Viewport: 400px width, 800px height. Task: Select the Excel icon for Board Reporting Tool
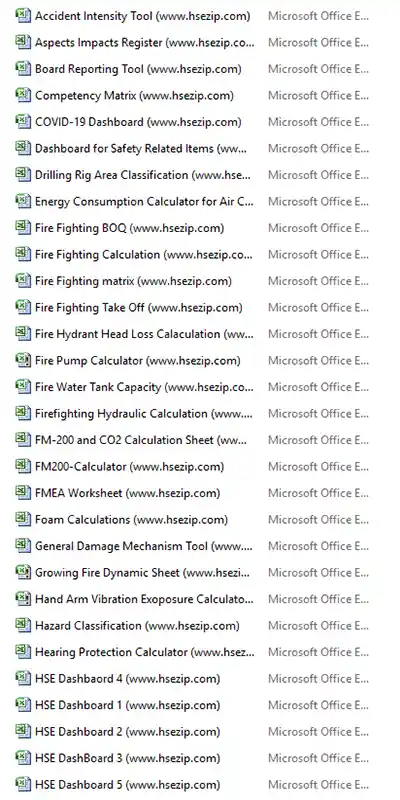23,69
